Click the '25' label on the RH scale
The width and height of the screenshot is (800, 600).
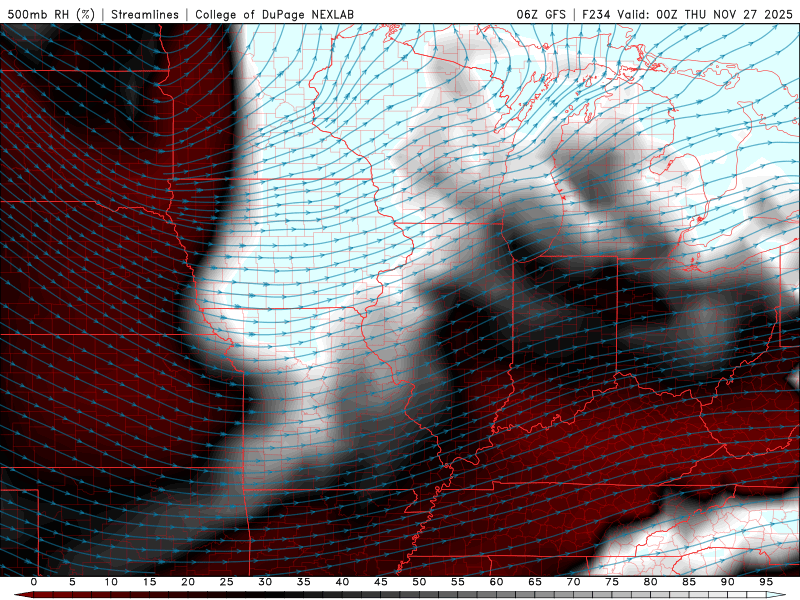[x=227, y=582]
